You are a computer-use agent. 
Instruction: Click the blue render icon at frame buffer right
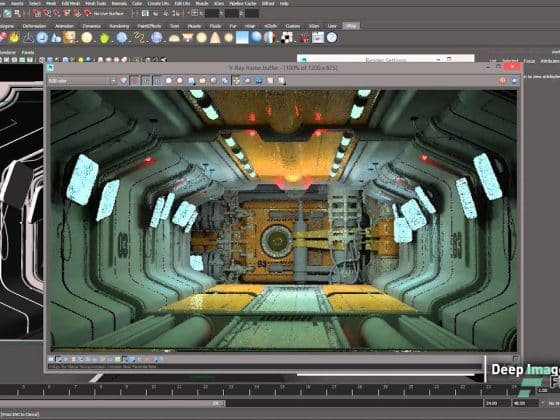click(514, 81)
